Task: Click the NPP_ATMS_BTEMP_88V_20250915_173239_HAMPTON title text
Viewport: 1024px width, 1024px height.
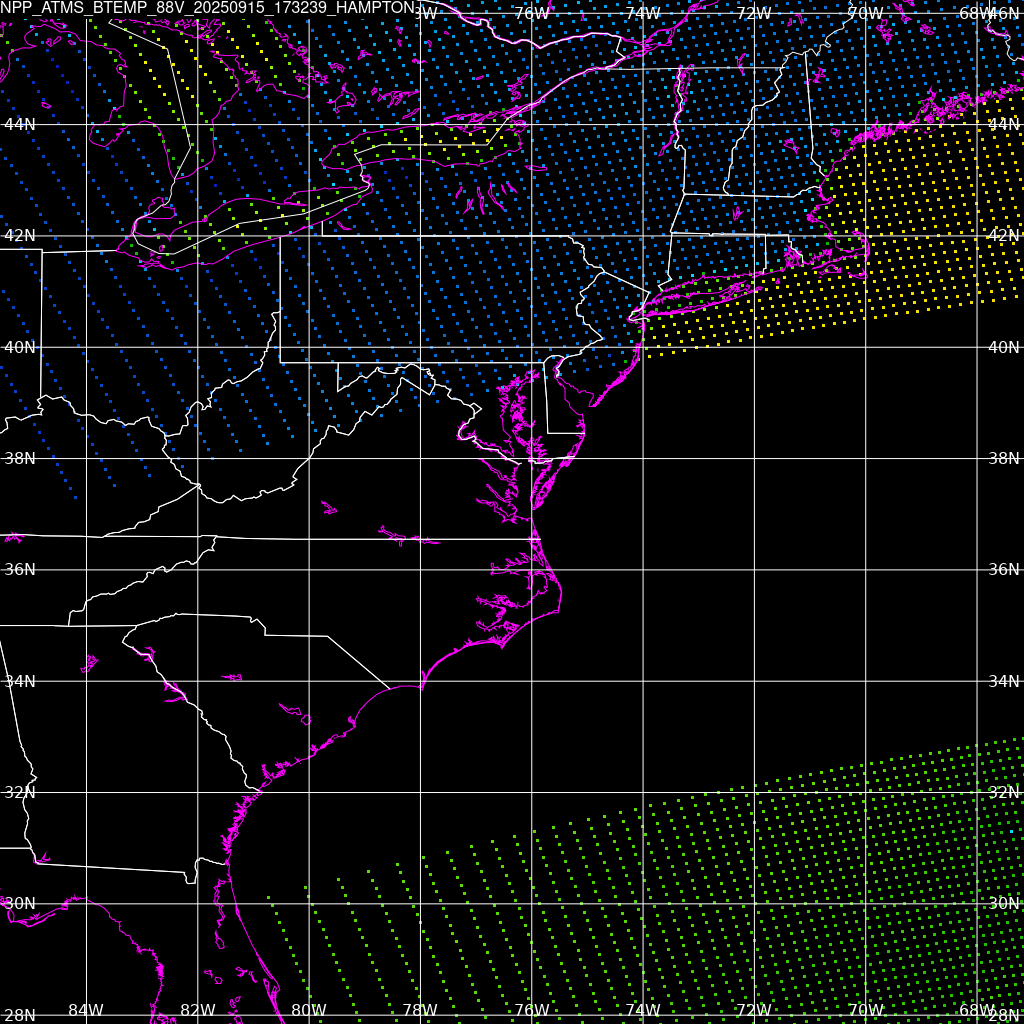Action: [208, 8]
